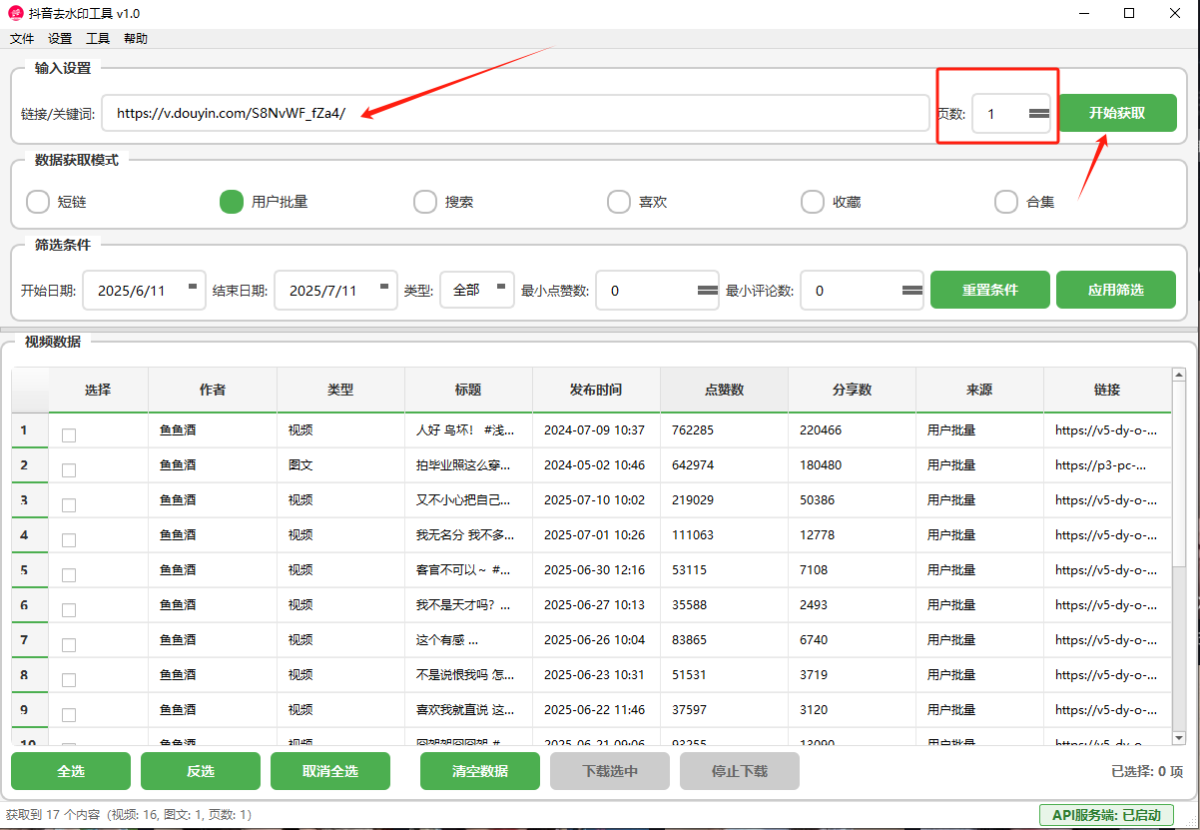
Task: Sort by the 发布时间 column header
Action: pos(596,390)
